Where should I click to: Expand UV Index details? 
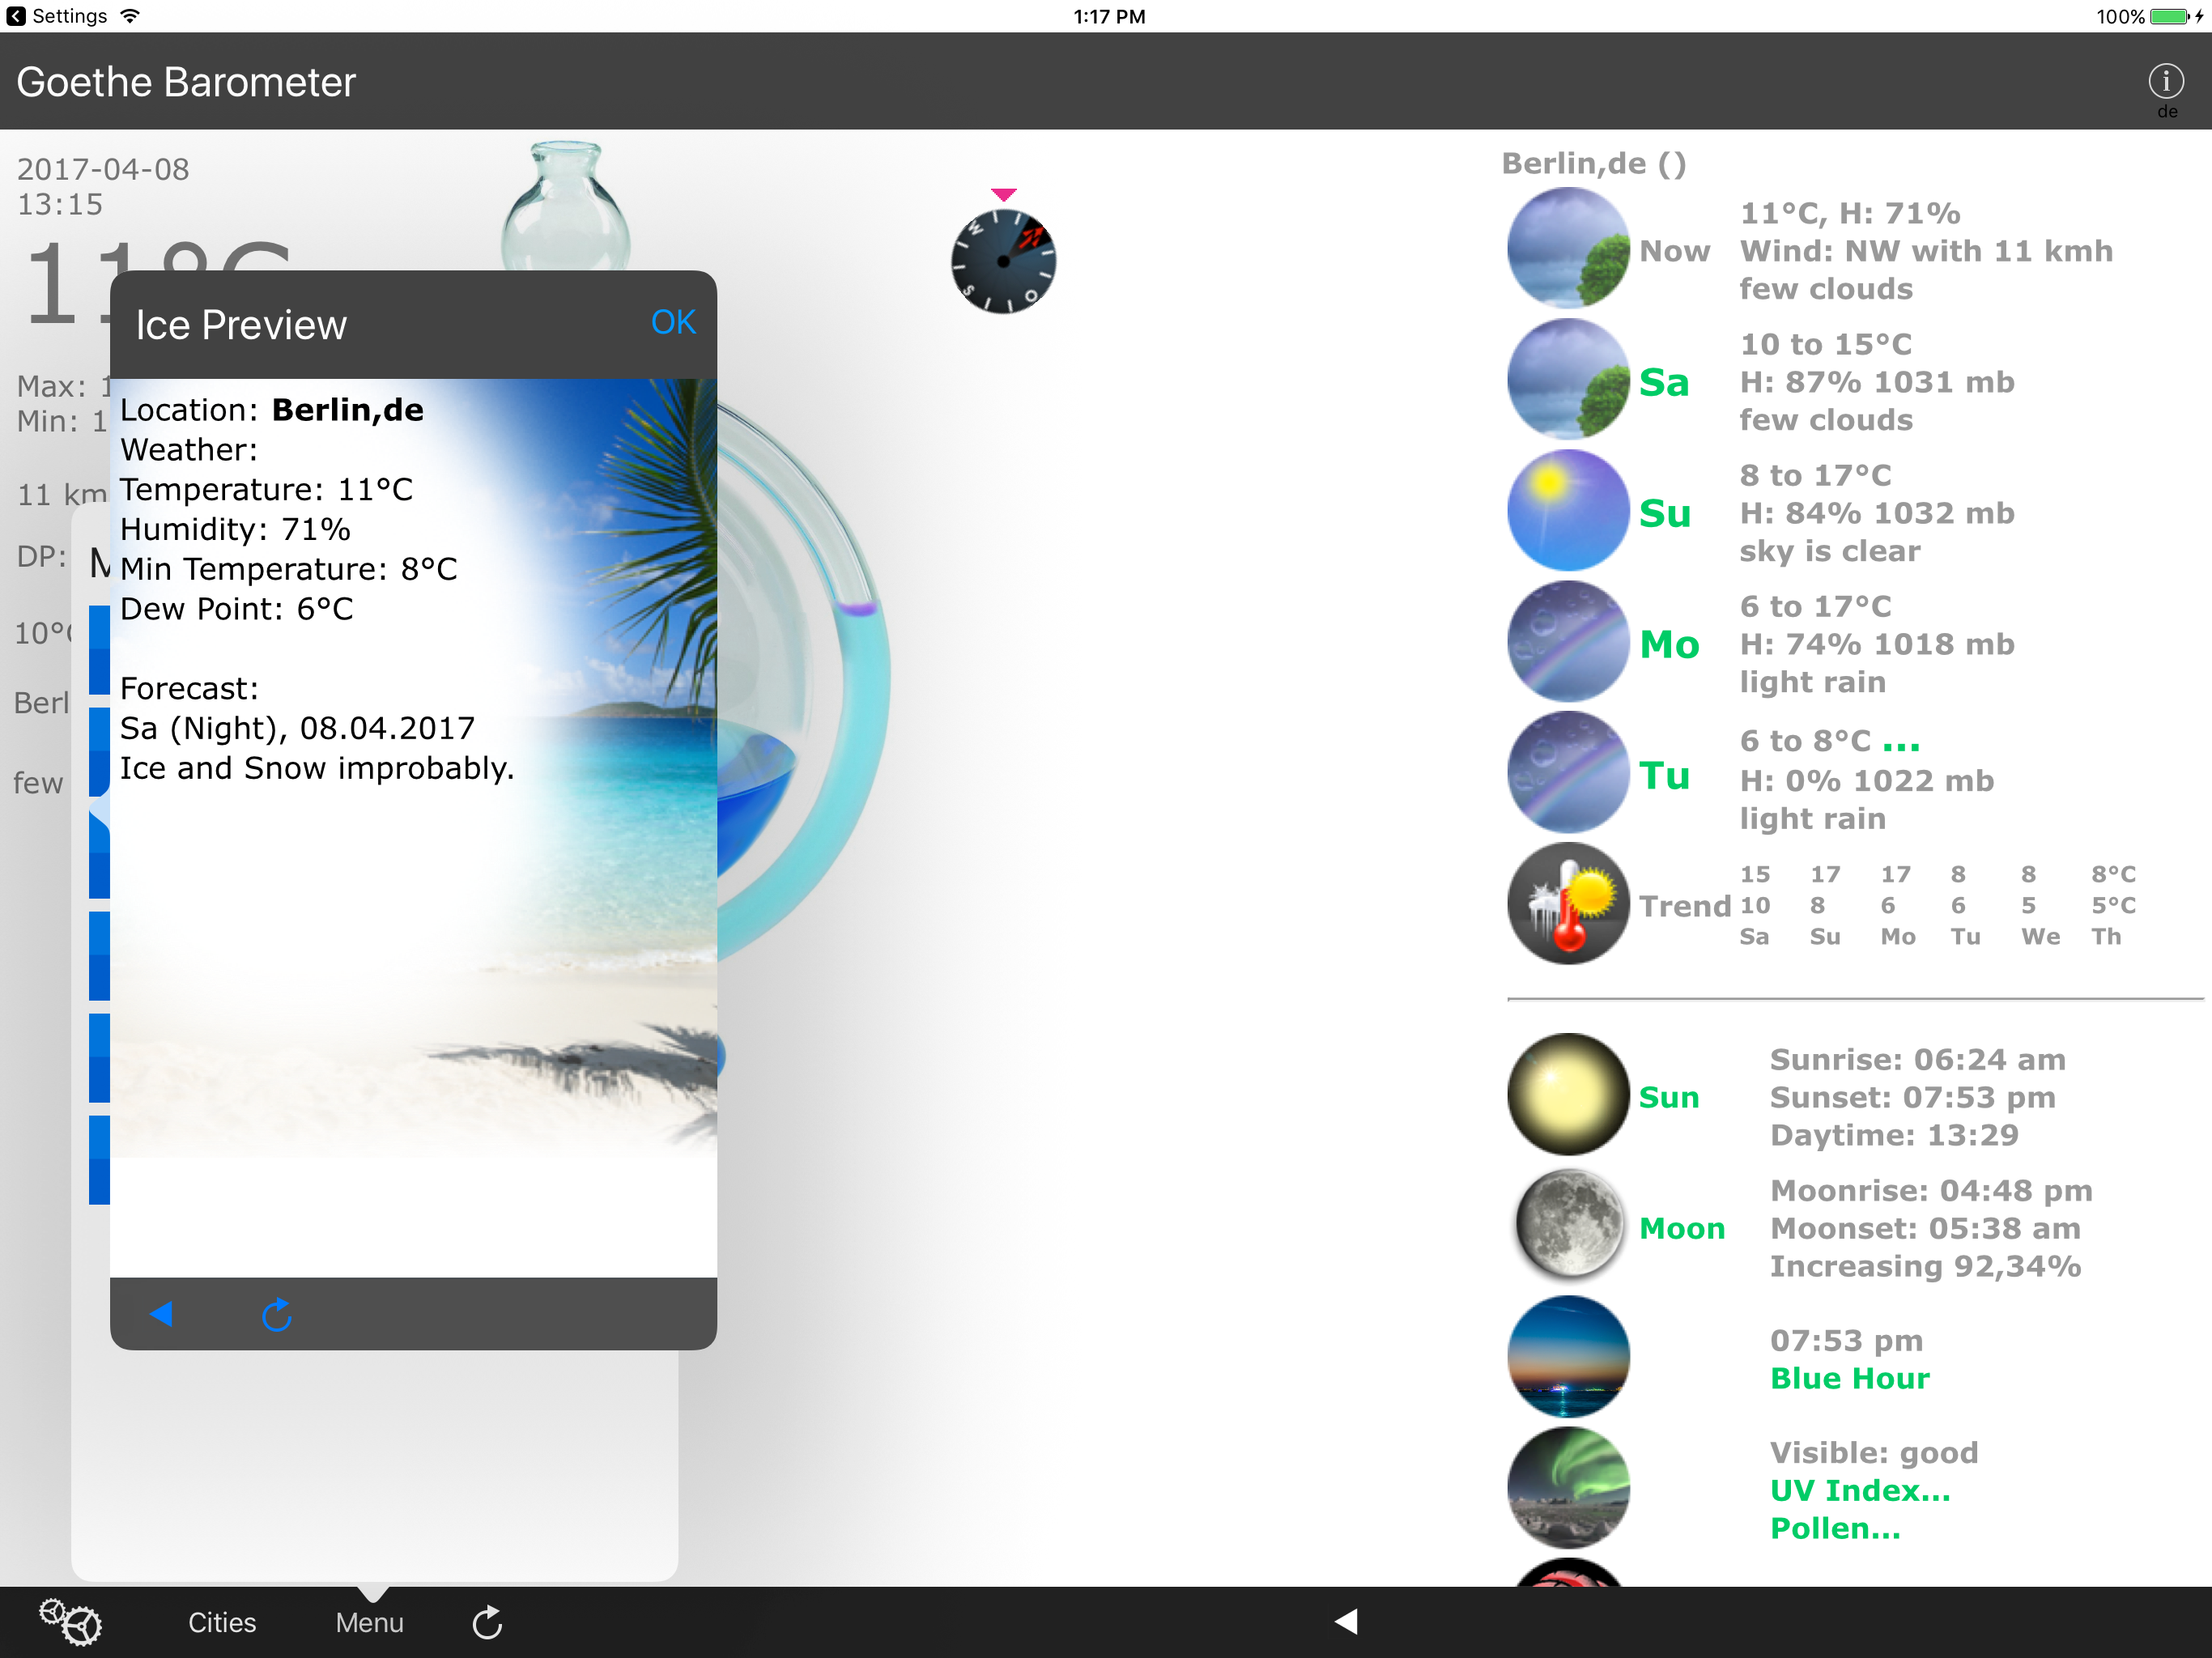pos(1859,1490)
